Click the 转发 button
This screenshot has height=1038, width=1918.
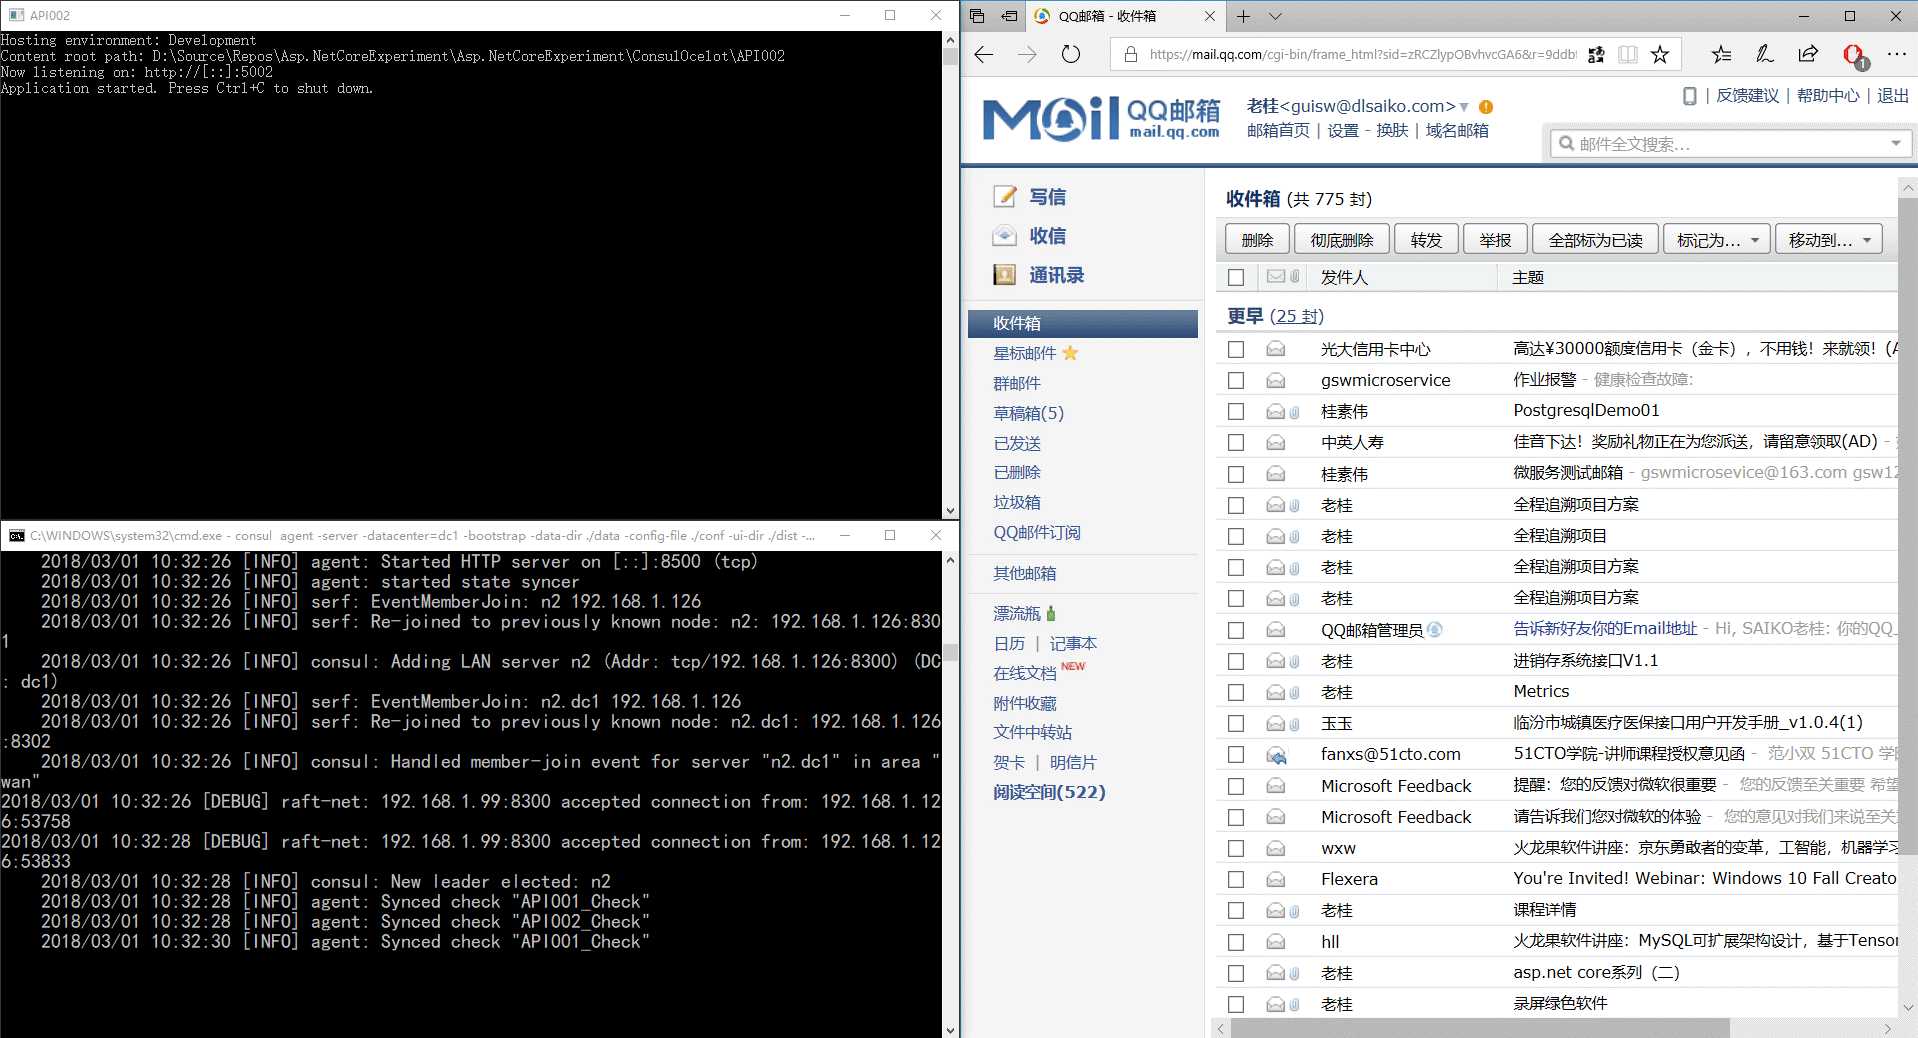pyautogui.click(x=1426, y=240)
